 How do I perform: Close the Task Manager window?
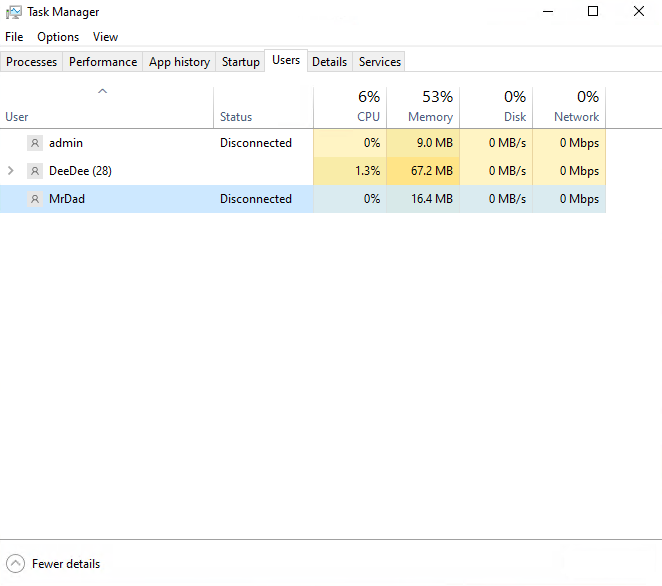pos(639,11)
